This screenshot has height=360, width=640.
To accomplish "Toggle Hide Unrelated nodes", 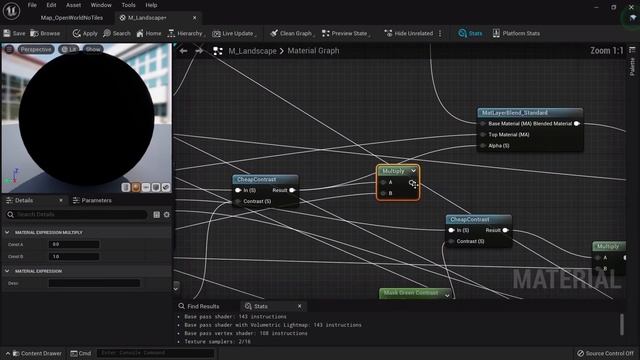I will tap(409, 33).
